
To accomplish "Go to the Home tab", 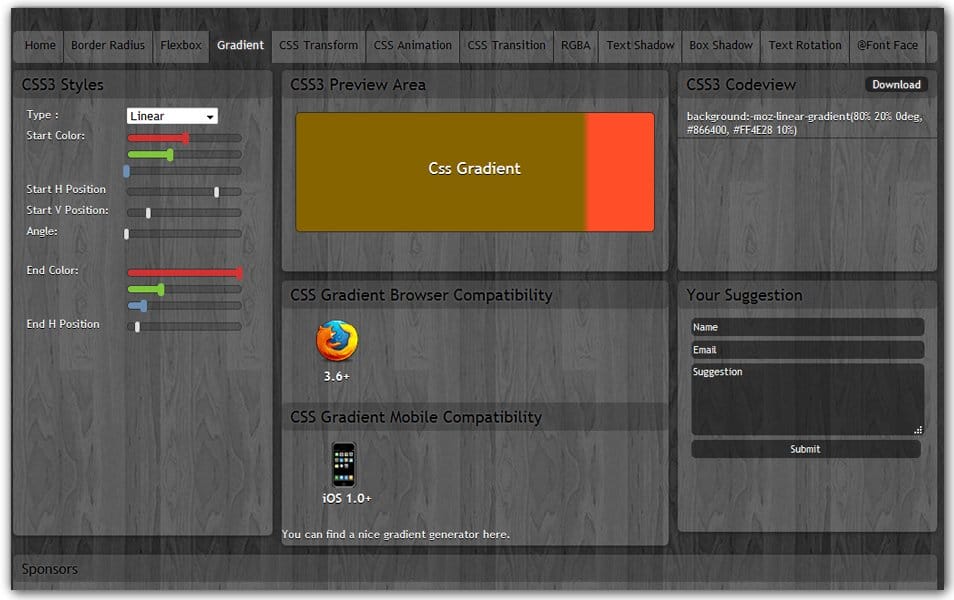I will tap(40, 45).
